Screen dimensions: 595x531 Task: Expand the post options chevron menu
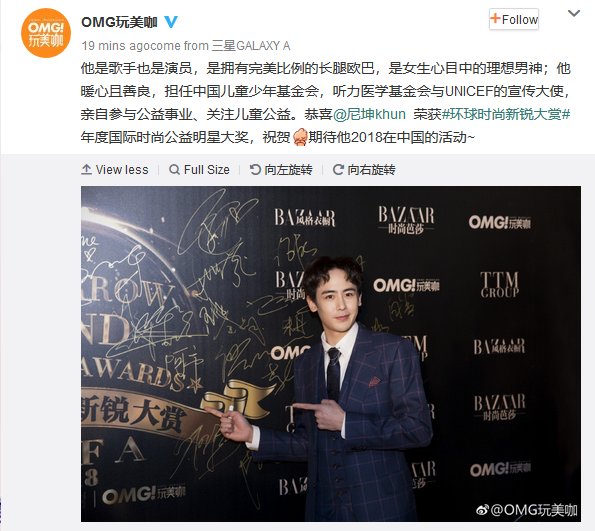pyautogui.click(x=574, y=14)
